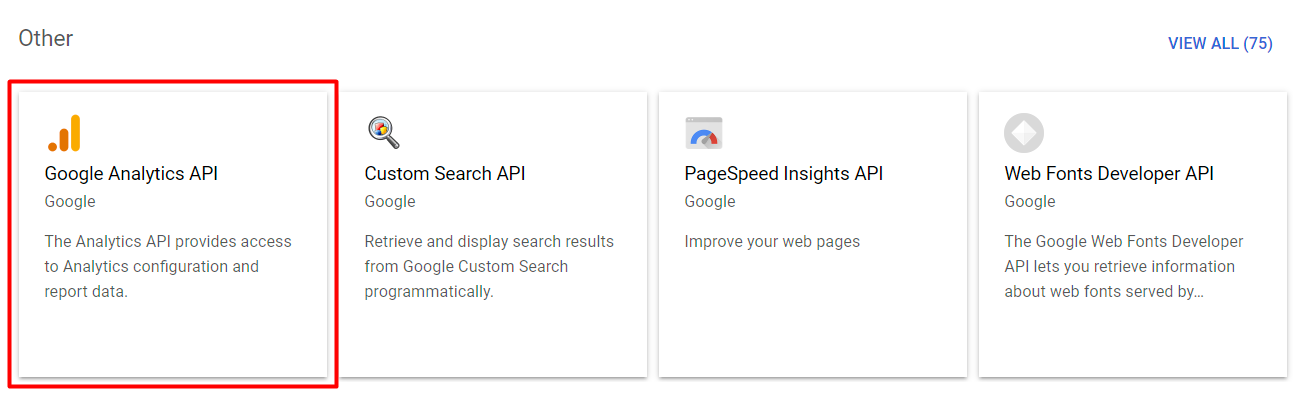Click the Google Analytics bar chart icon
The image size is (1305, 397).
click(x=64, y=133)
